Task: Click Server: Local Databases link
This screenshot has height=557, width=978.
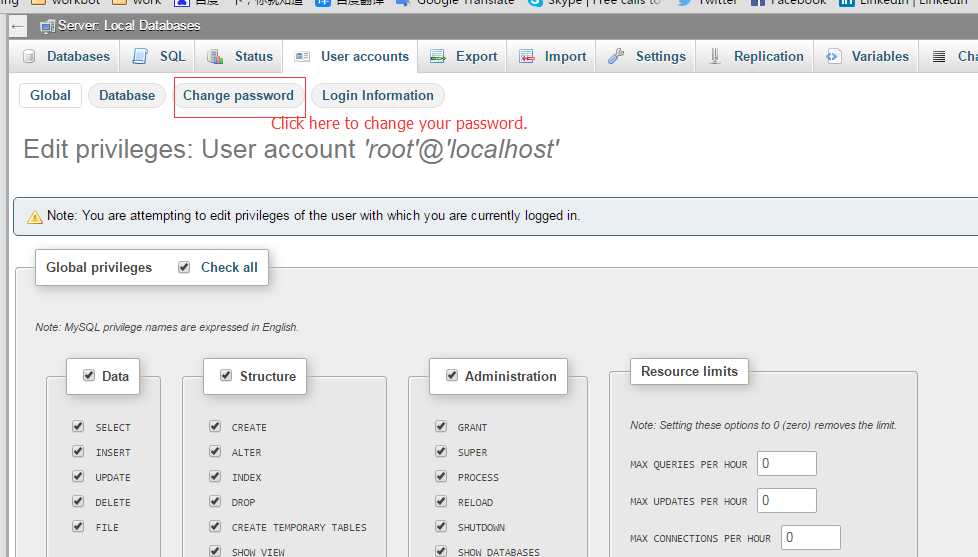Action: [128, 26]
